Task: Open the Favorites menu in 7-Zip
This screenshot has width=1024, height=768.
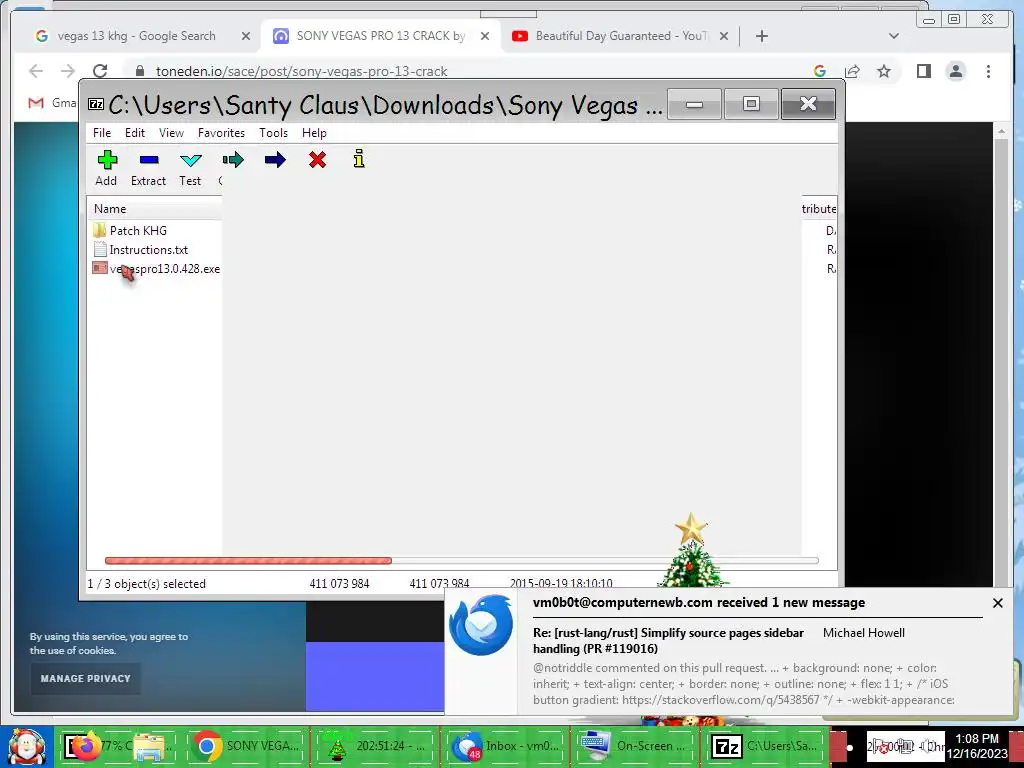Action: [221, 133]
